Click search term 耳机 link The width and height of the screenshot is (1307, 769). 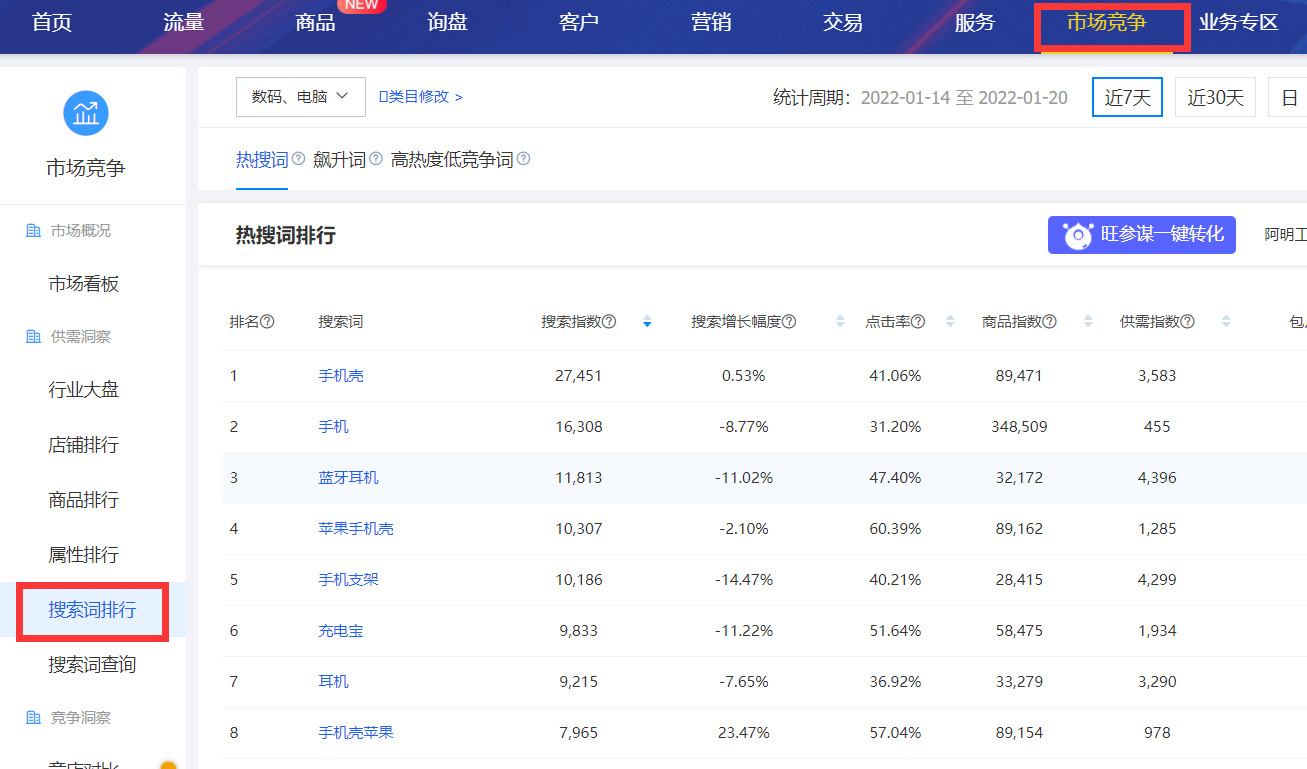(x=334, y=682)
